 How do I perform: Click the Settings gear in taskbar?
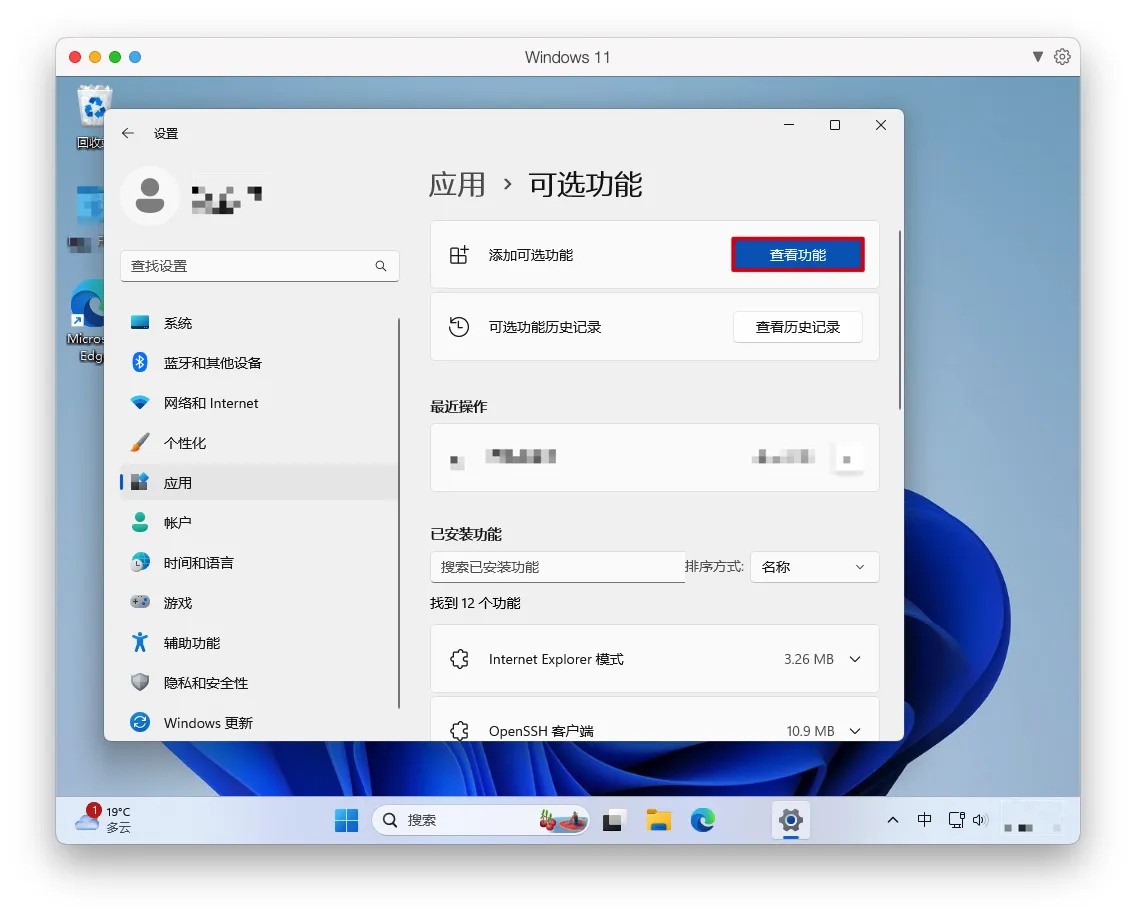pyautogui.click(x=790, y=820)
